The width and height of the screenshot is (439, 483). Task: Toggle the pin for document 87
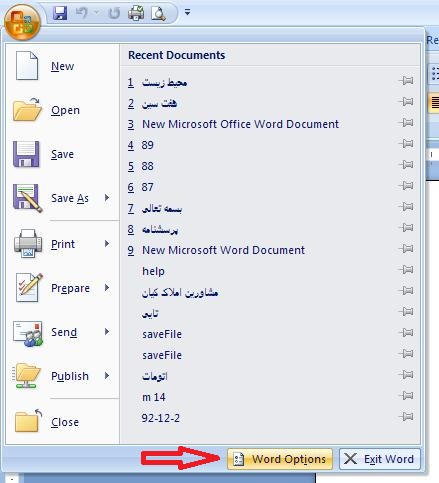(x=406, y=185)
